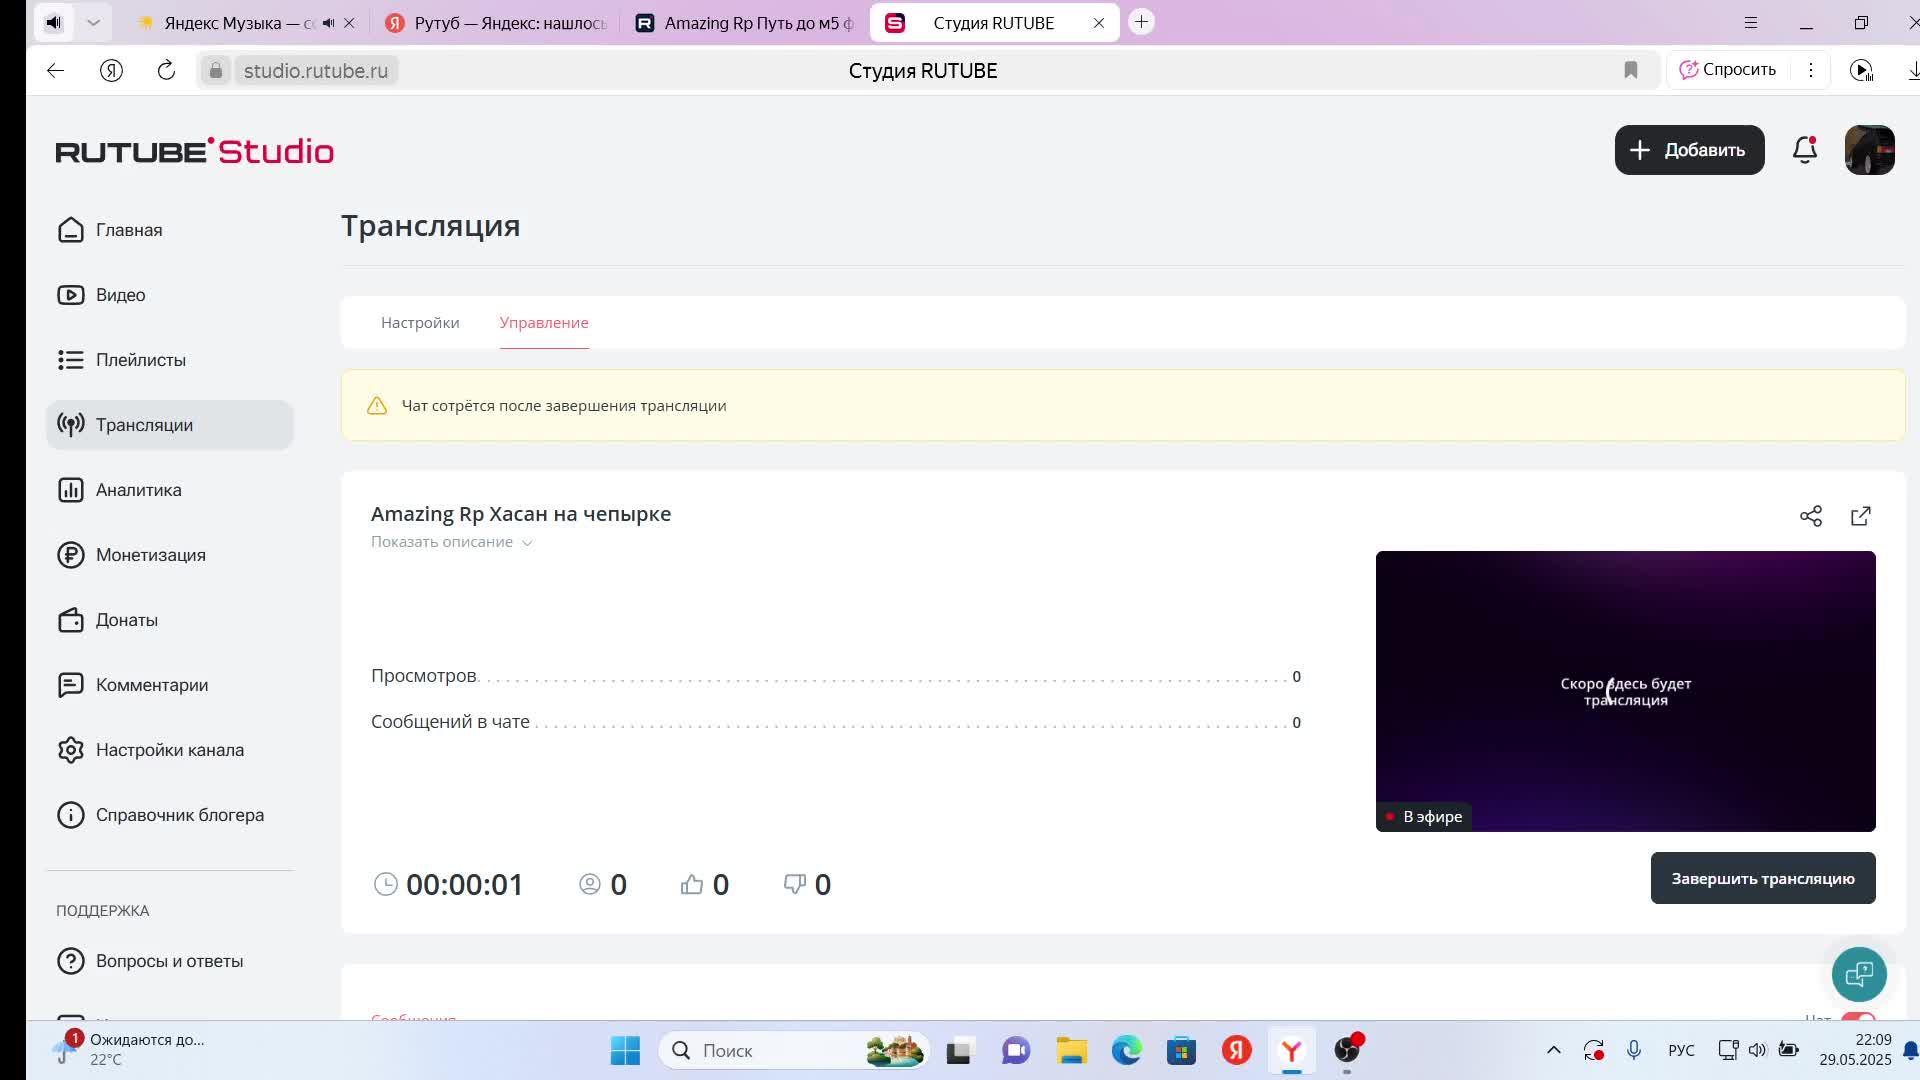The width and height of the screenshot is (1920, 1080).
Task: Mute tab sound speaker icon at top left
Action: (x=54, y=22)
